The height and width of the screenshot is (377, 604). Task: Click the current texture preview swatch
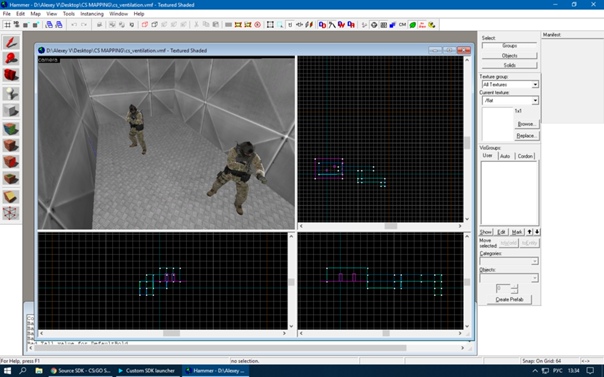click(497, 124)
